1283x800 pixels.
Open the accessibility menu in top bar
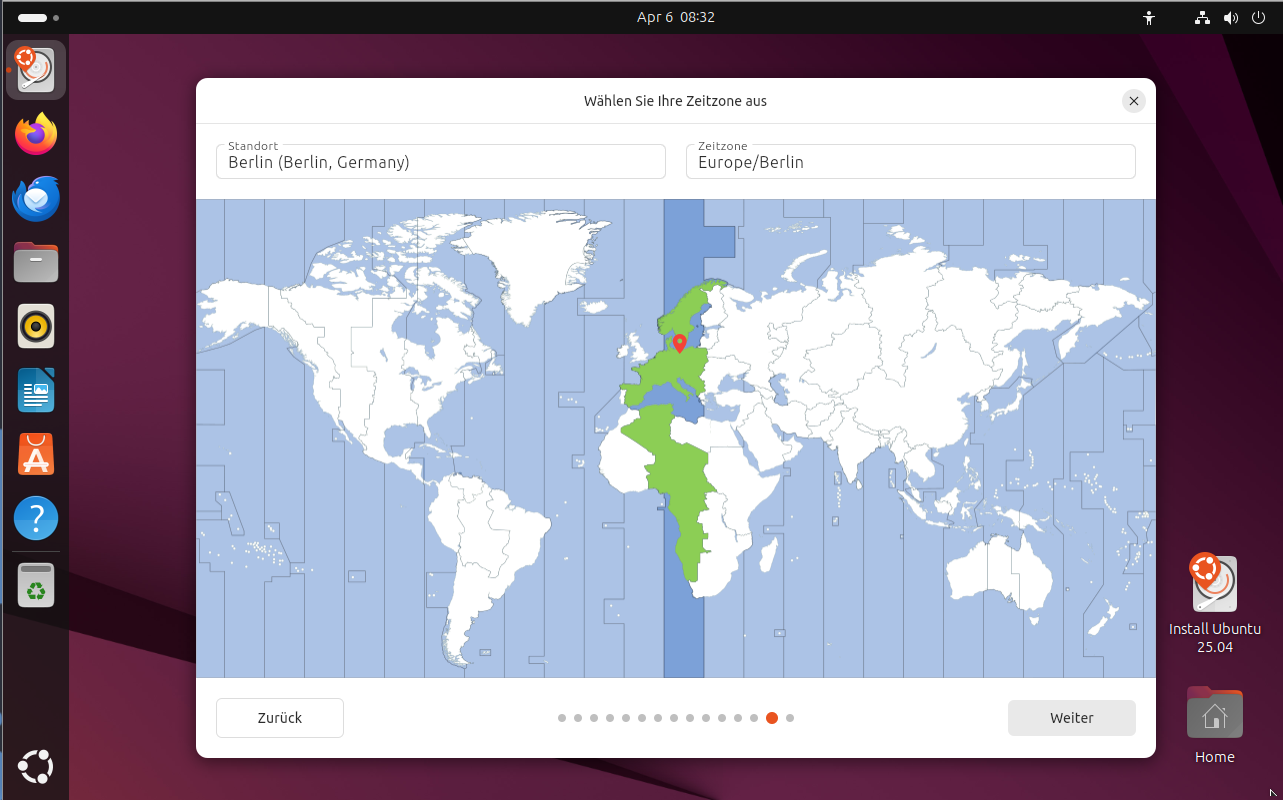point(1149,18)
